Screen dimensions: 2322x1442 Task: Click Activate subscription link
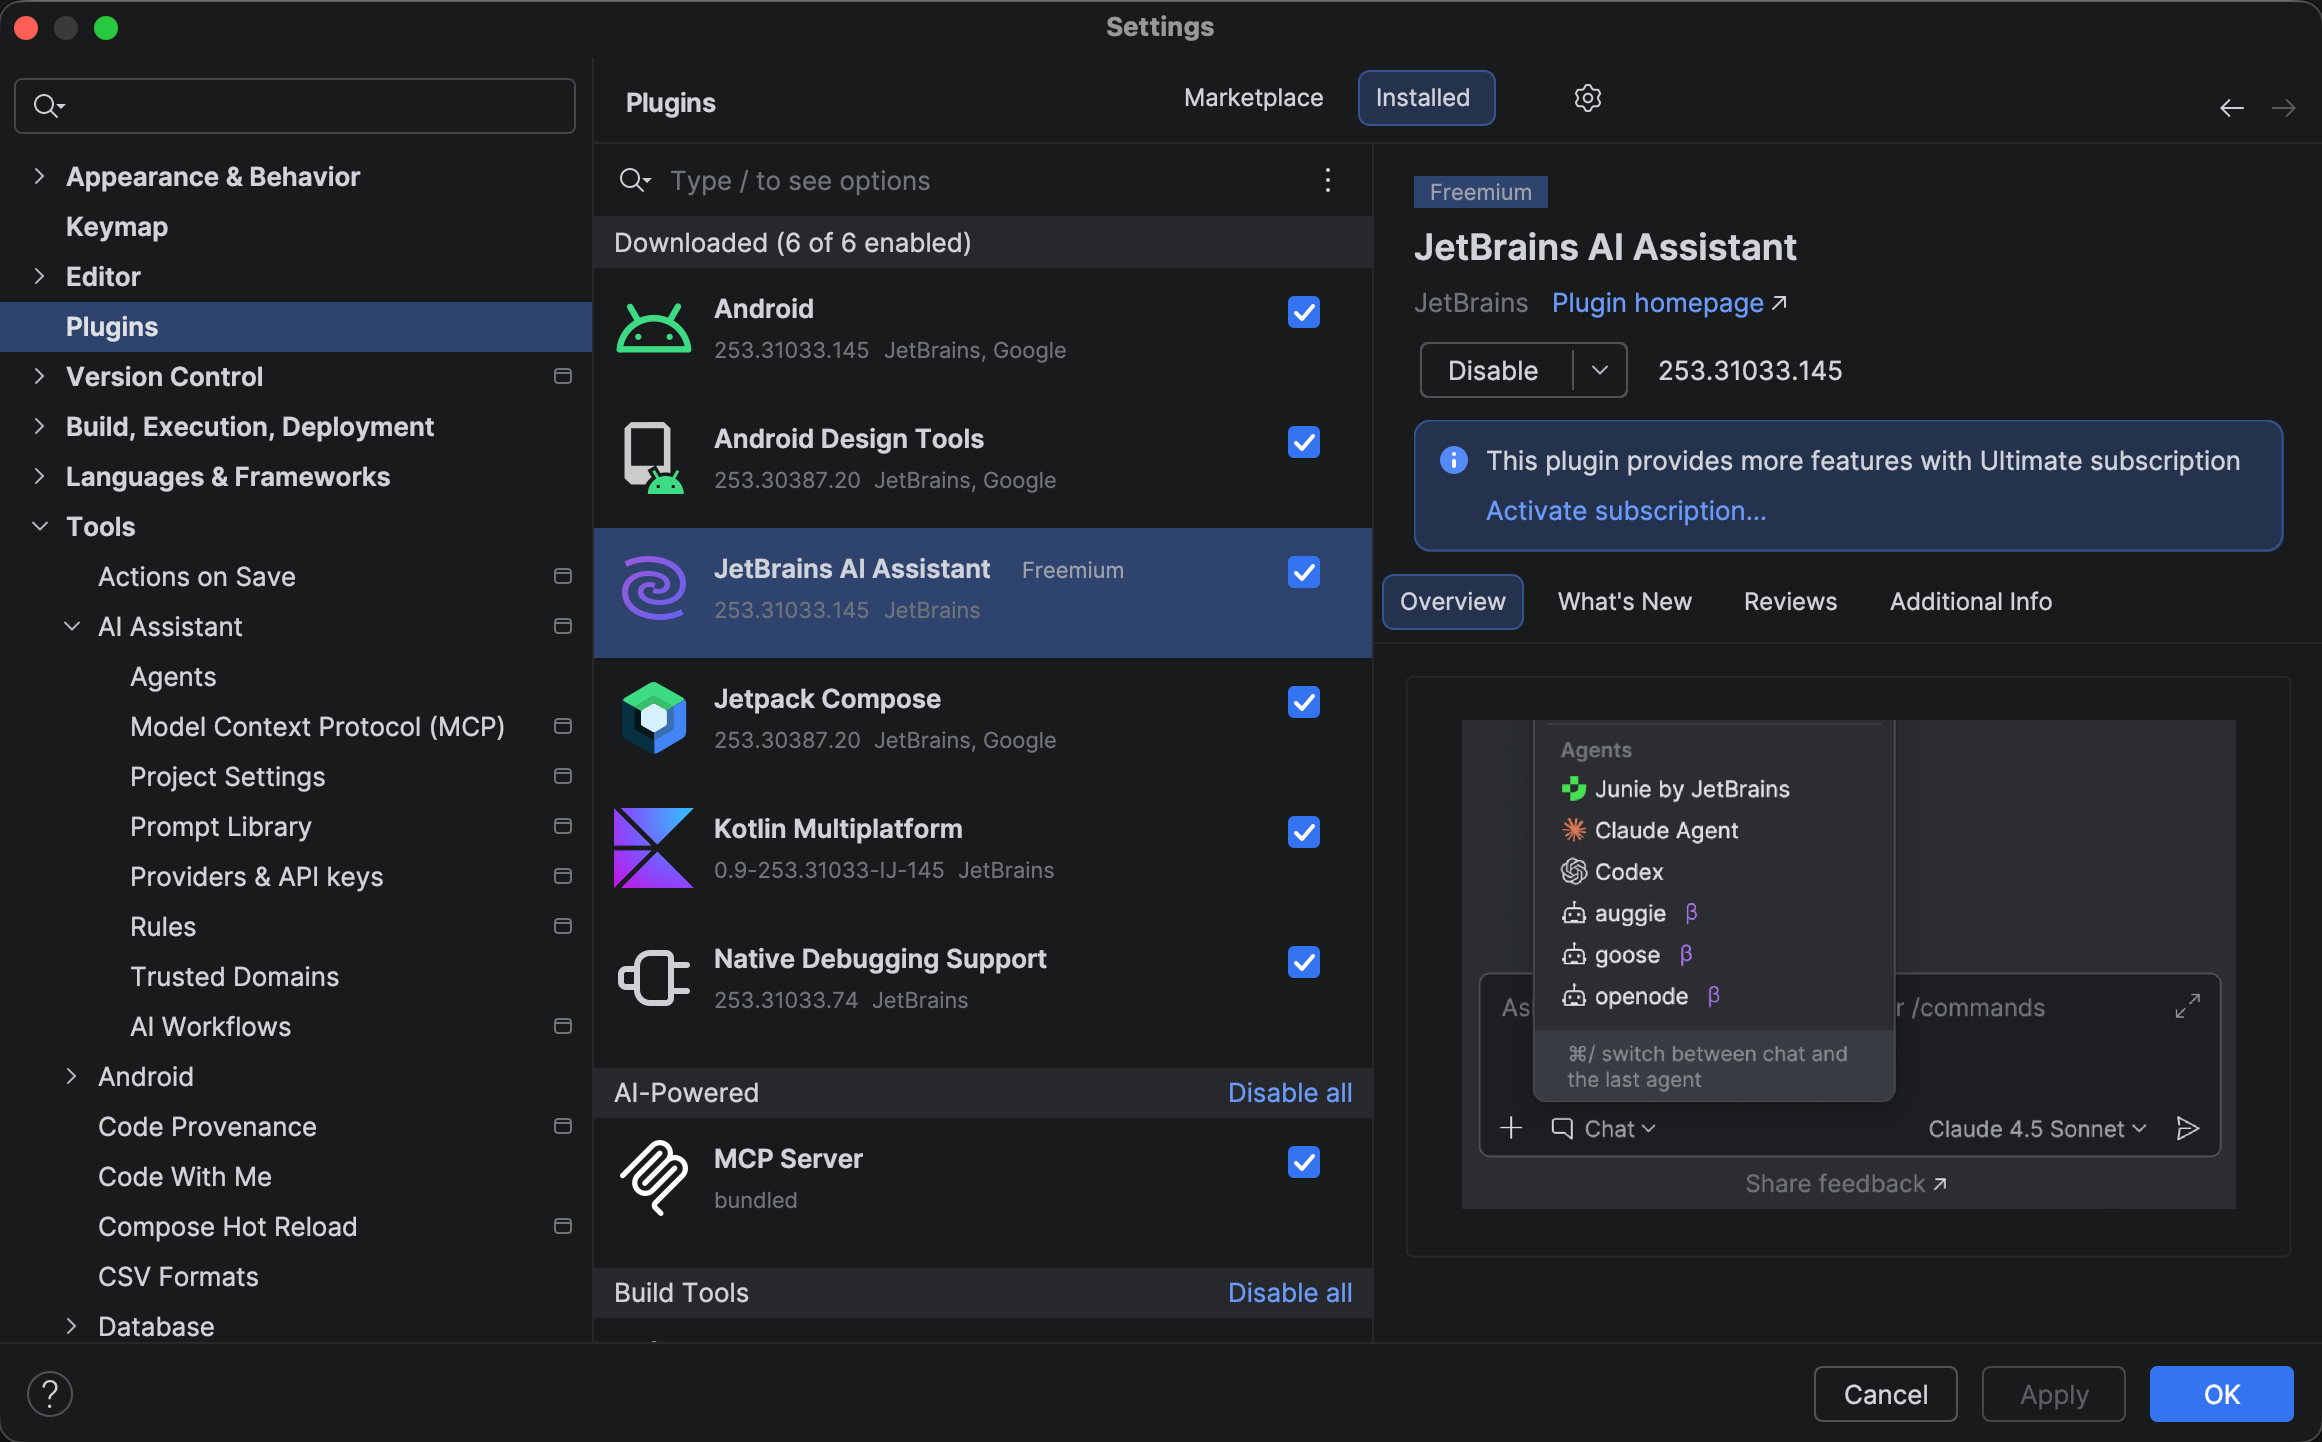[1626, 511]
